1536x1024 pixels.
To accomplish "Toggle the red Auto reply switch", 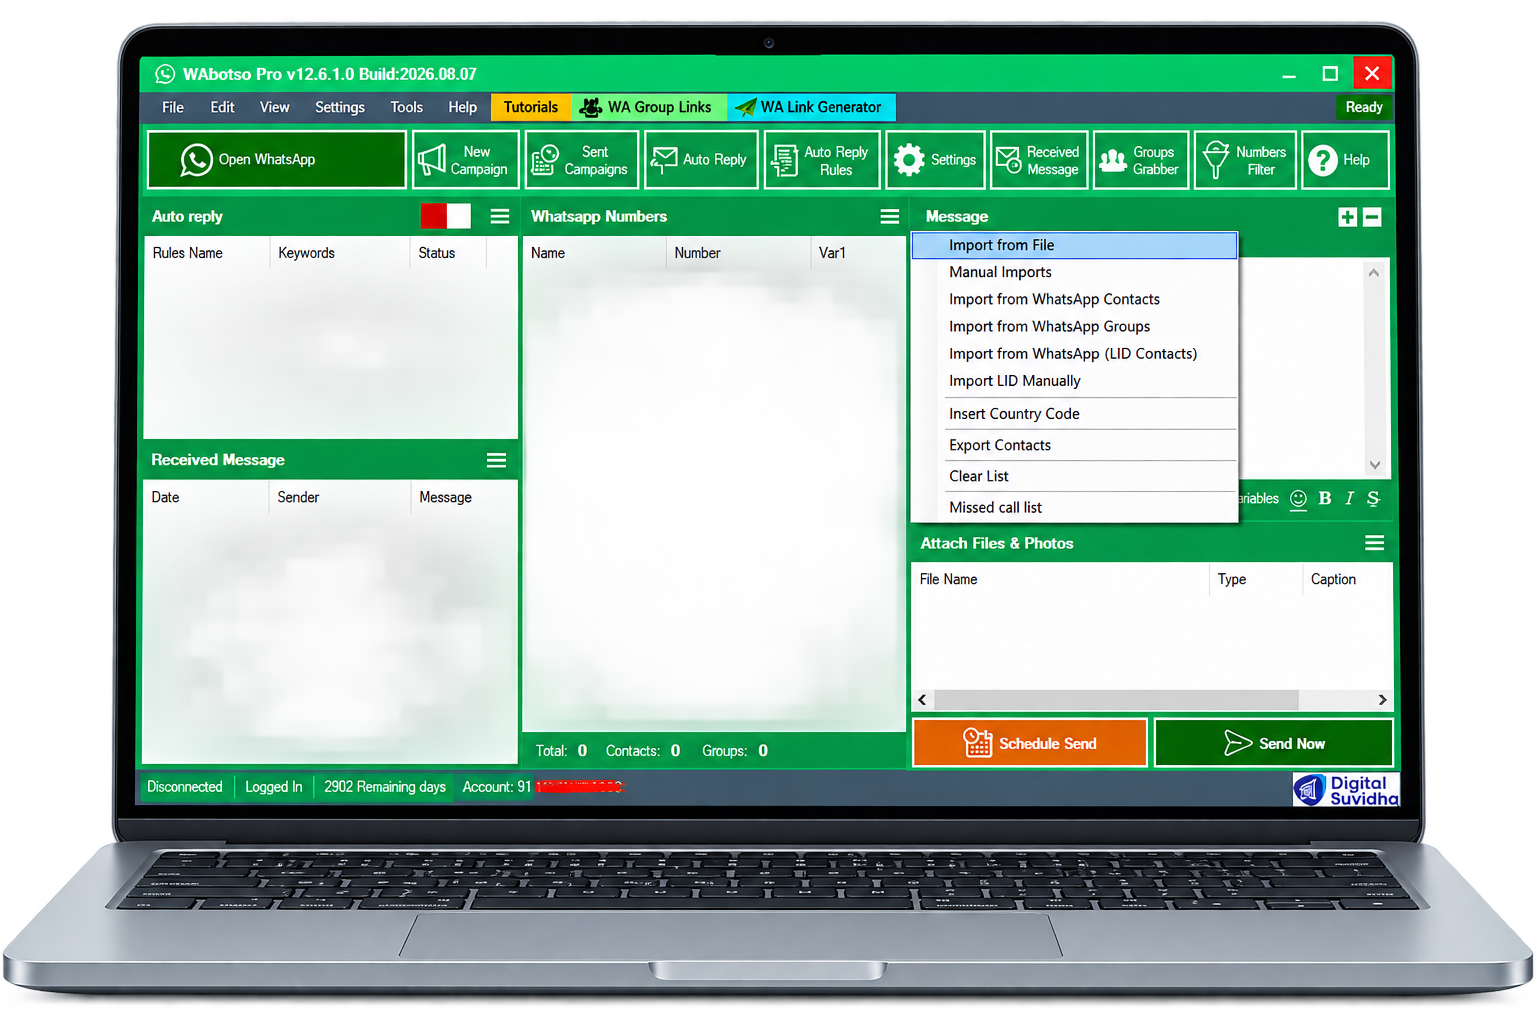I will click(x=446, y=216).
